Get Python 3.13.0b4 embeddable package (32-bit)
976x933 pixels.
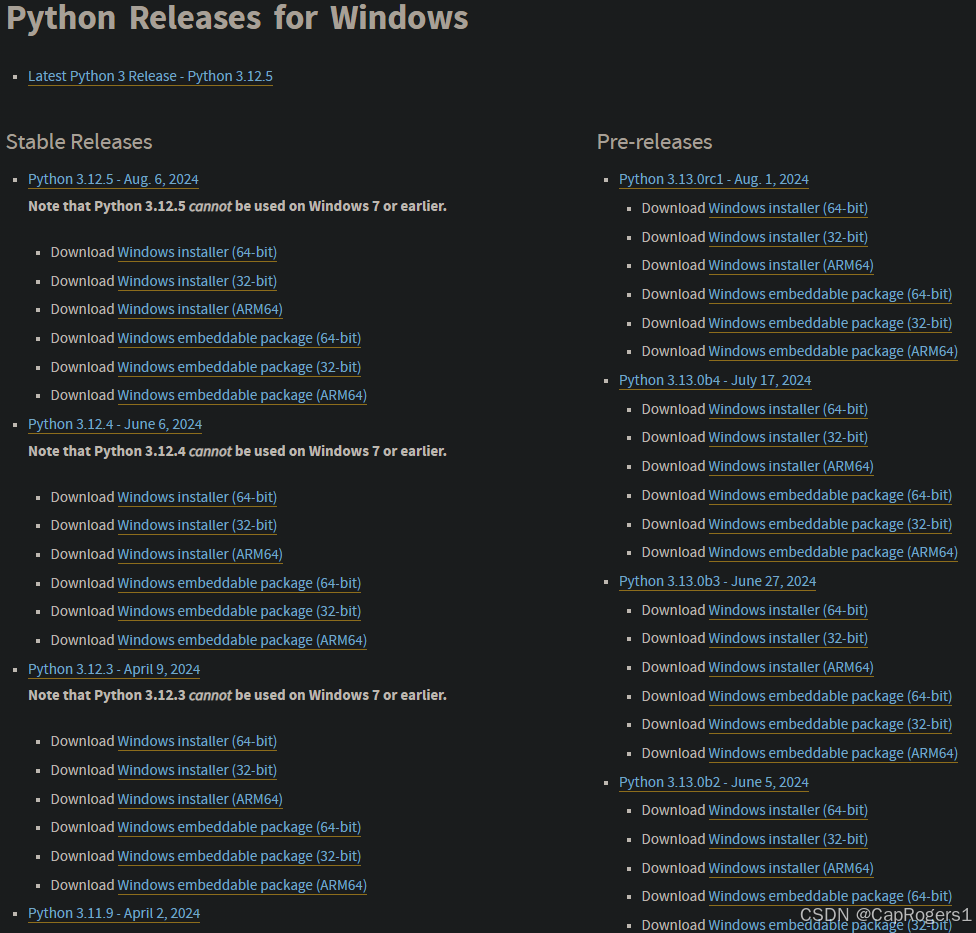830,525
